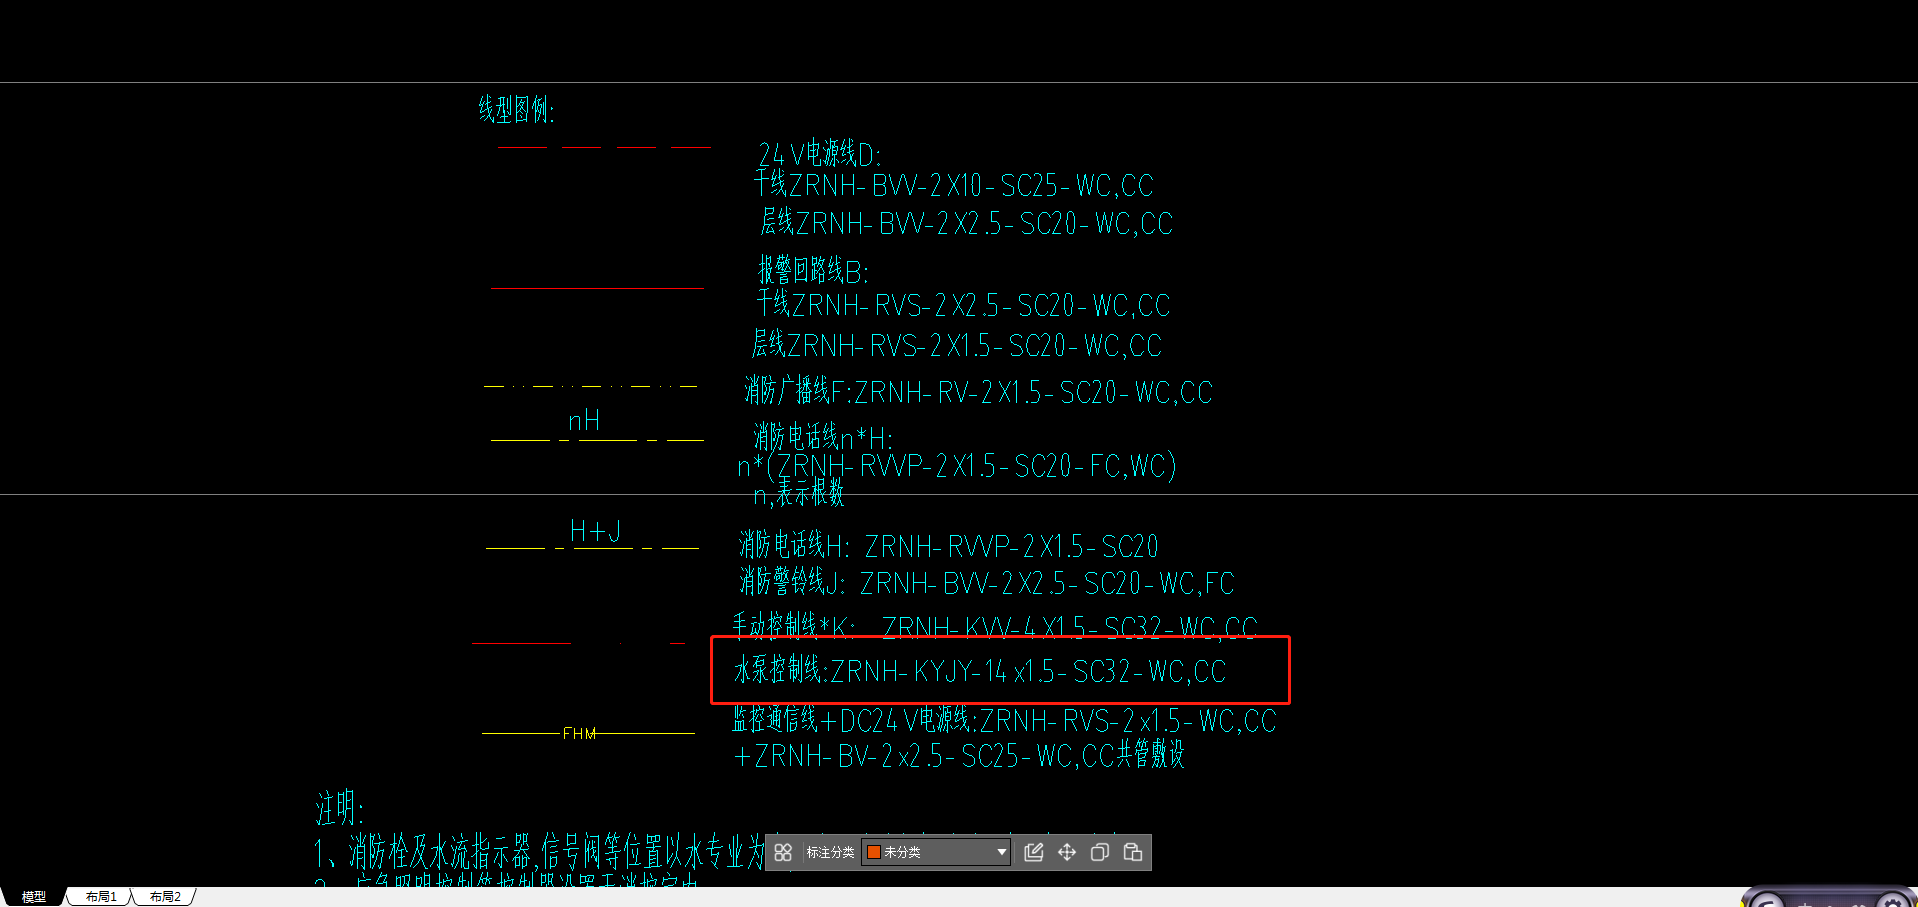Viewport: 1918px width, 907px height.
Task: Select the nH yellow line label
Action: pos(584,421)
